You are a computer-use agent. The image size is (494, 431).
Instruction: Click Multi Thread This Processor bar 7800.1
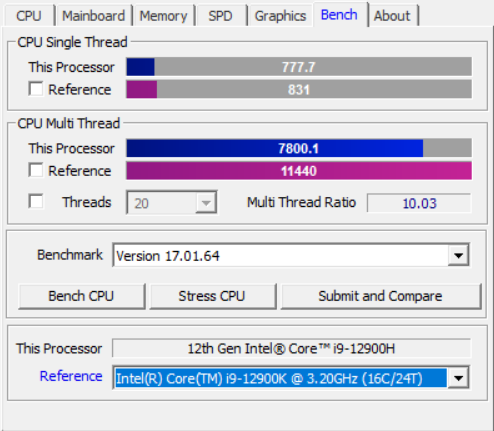point(299,148)
